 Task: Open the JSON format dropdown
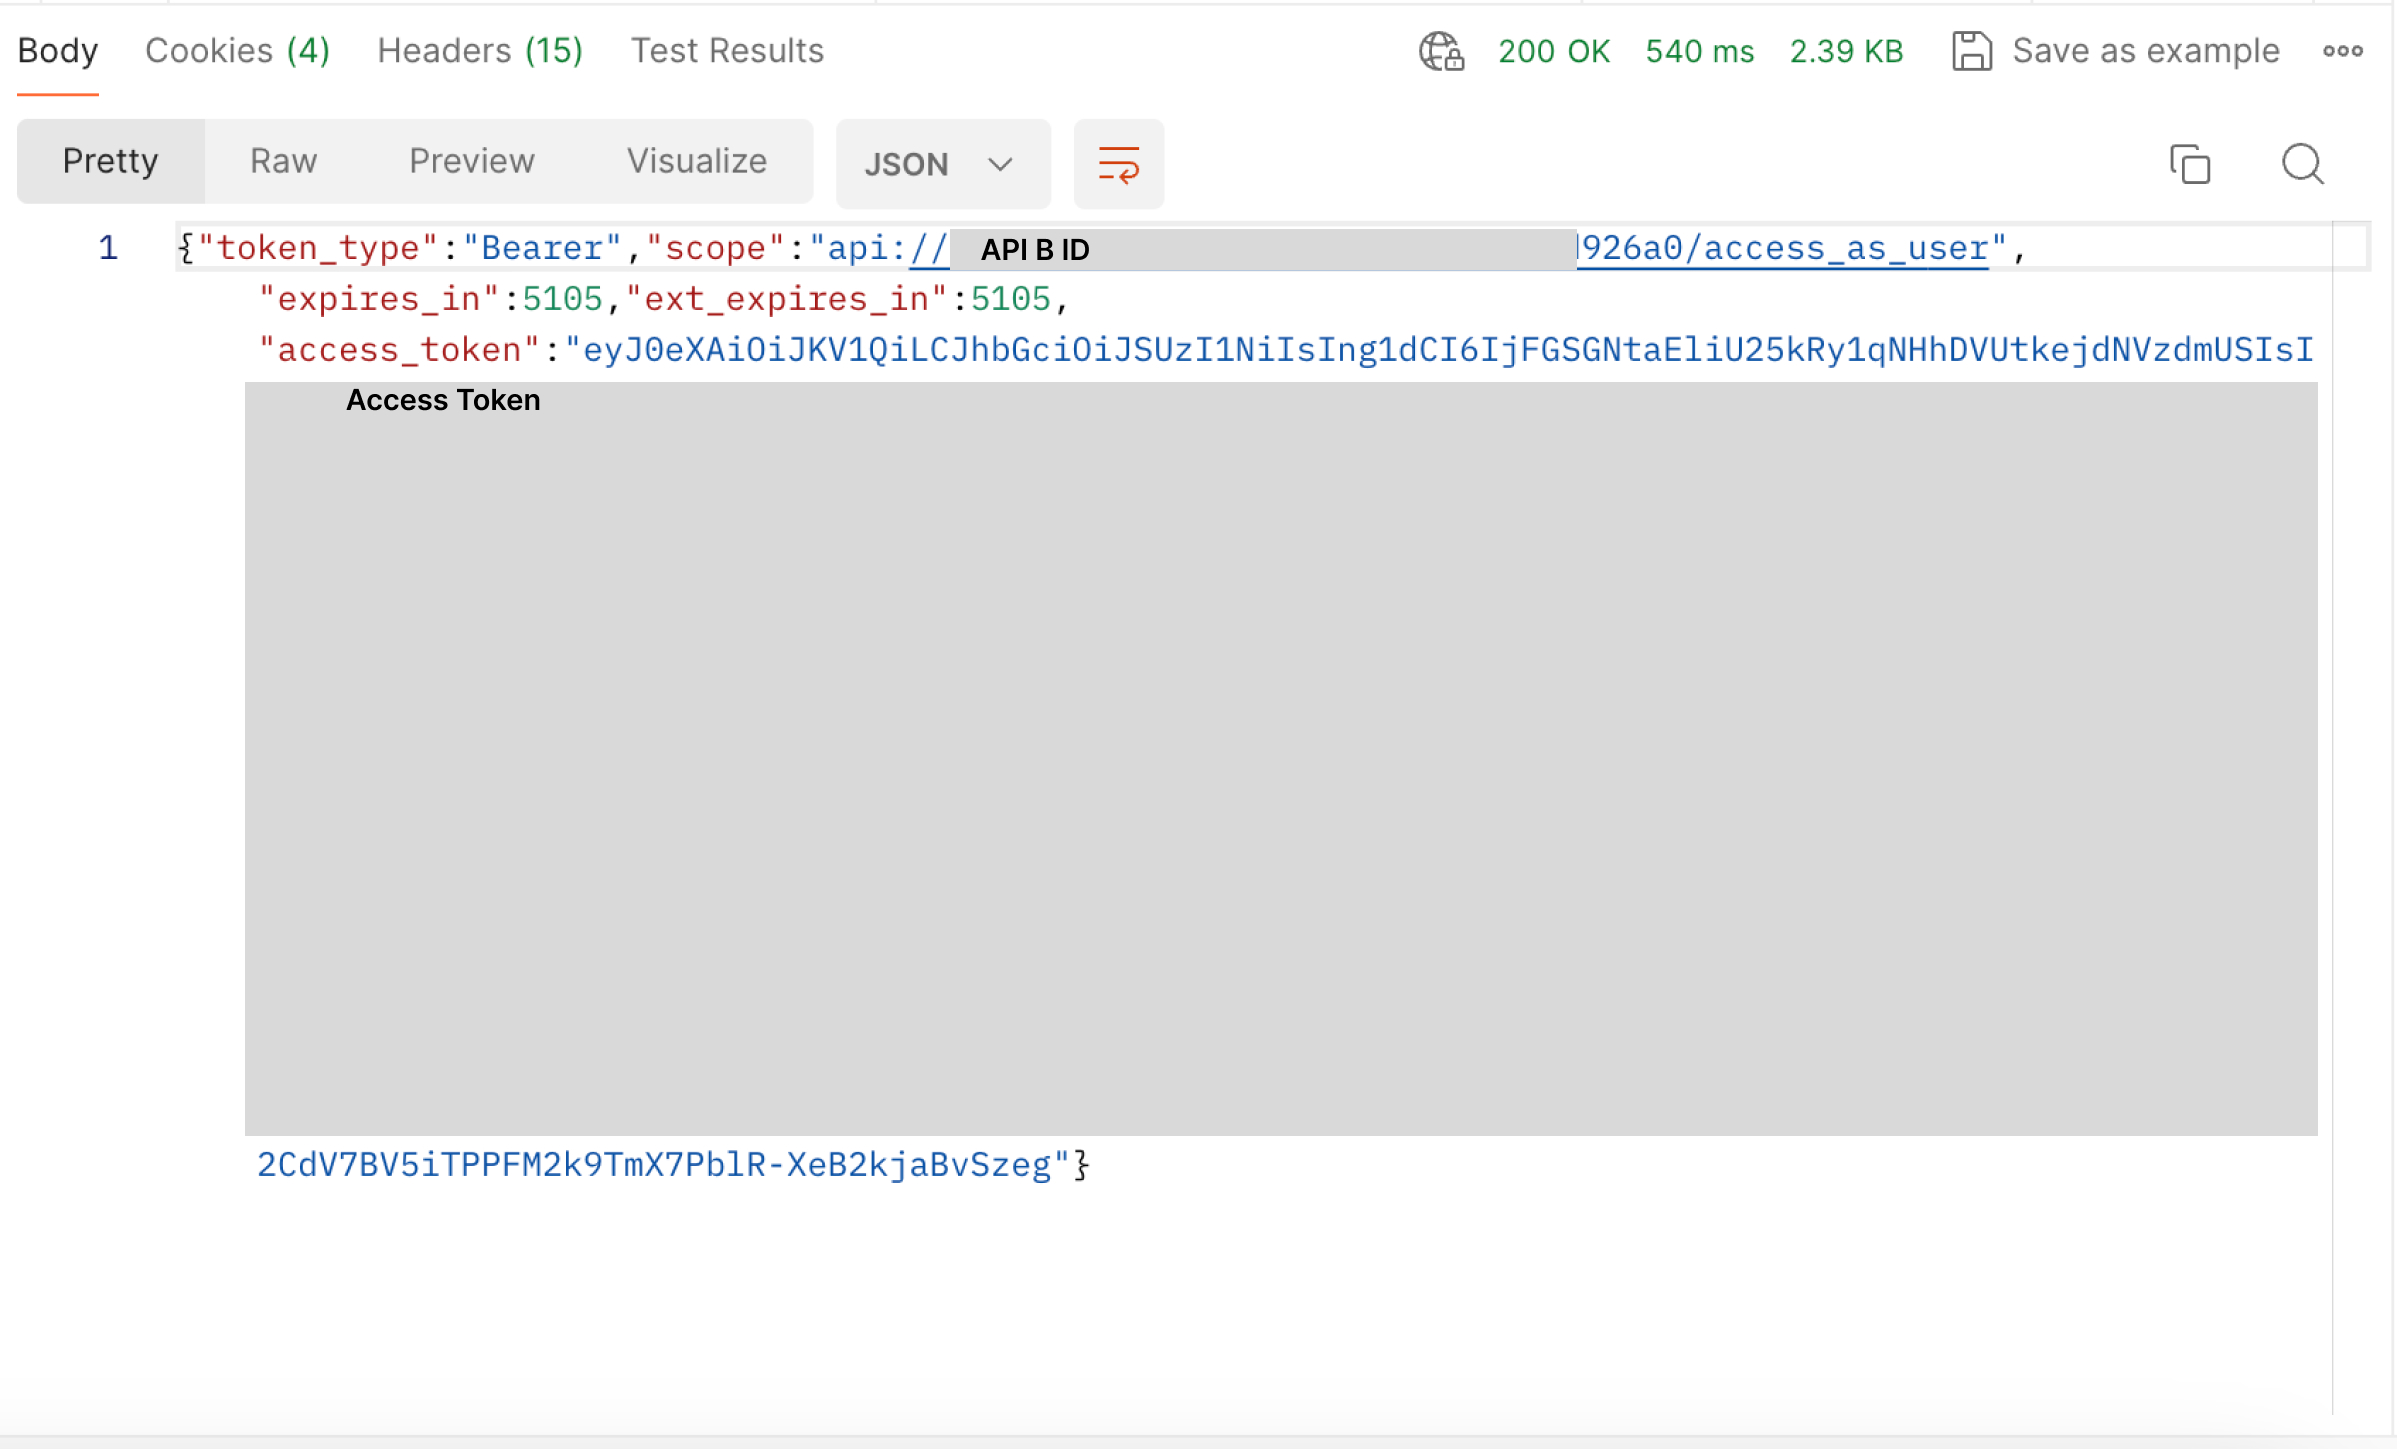[x=906, y=164]
